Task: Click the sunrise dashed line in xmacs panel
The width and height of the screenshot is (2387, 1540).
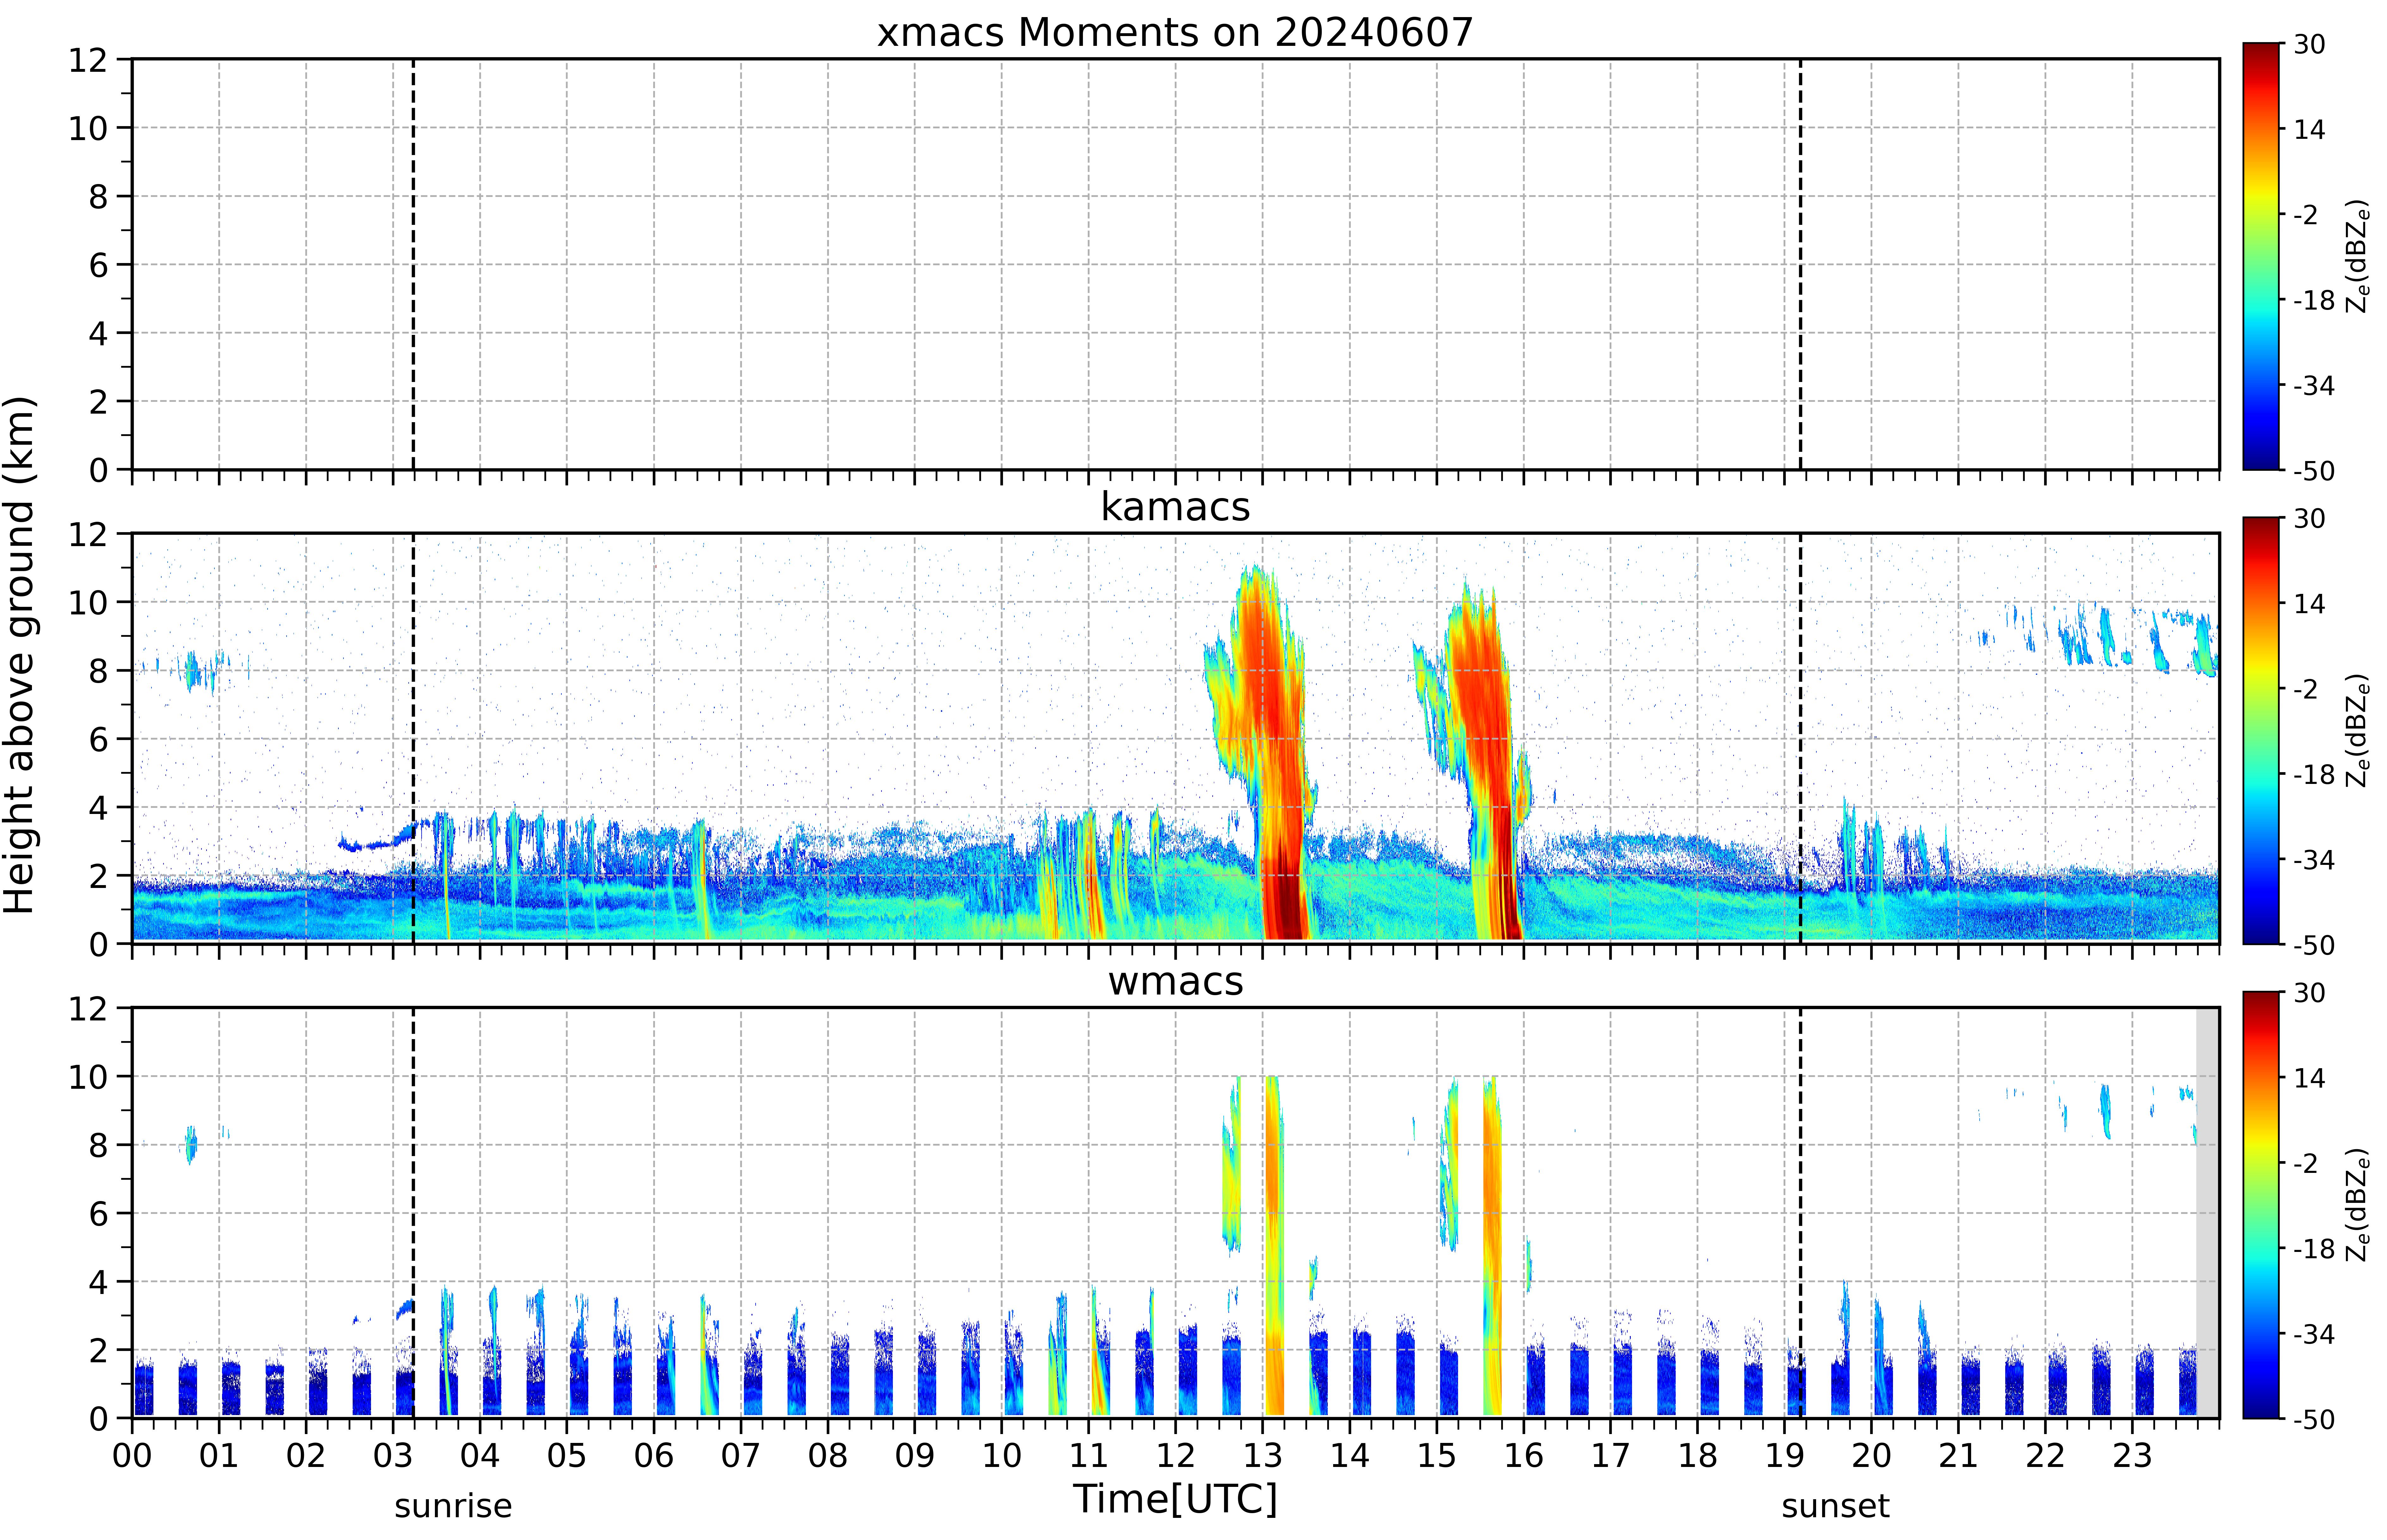Action: tap(413, 264)
